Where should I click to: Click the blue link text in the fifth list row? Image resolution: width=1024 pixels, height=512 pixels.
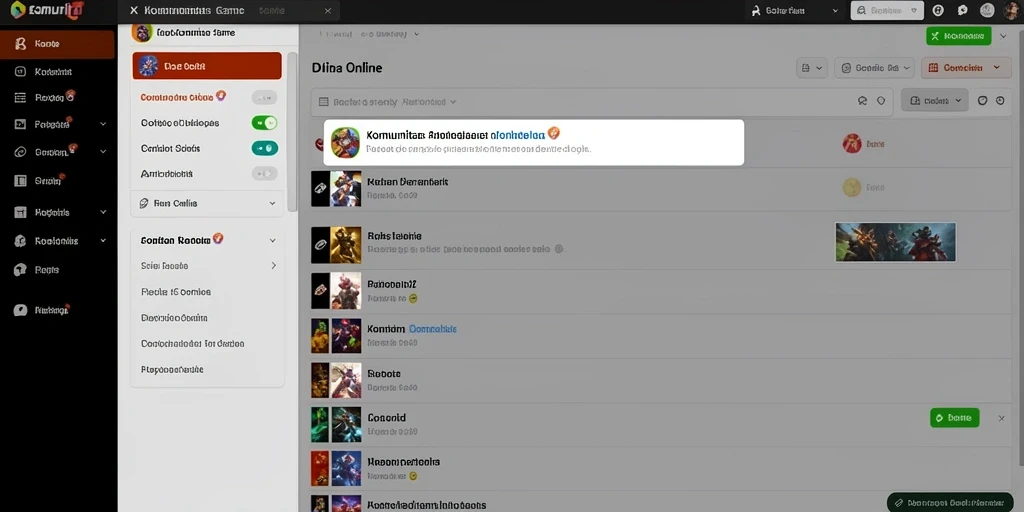point(432,329)
